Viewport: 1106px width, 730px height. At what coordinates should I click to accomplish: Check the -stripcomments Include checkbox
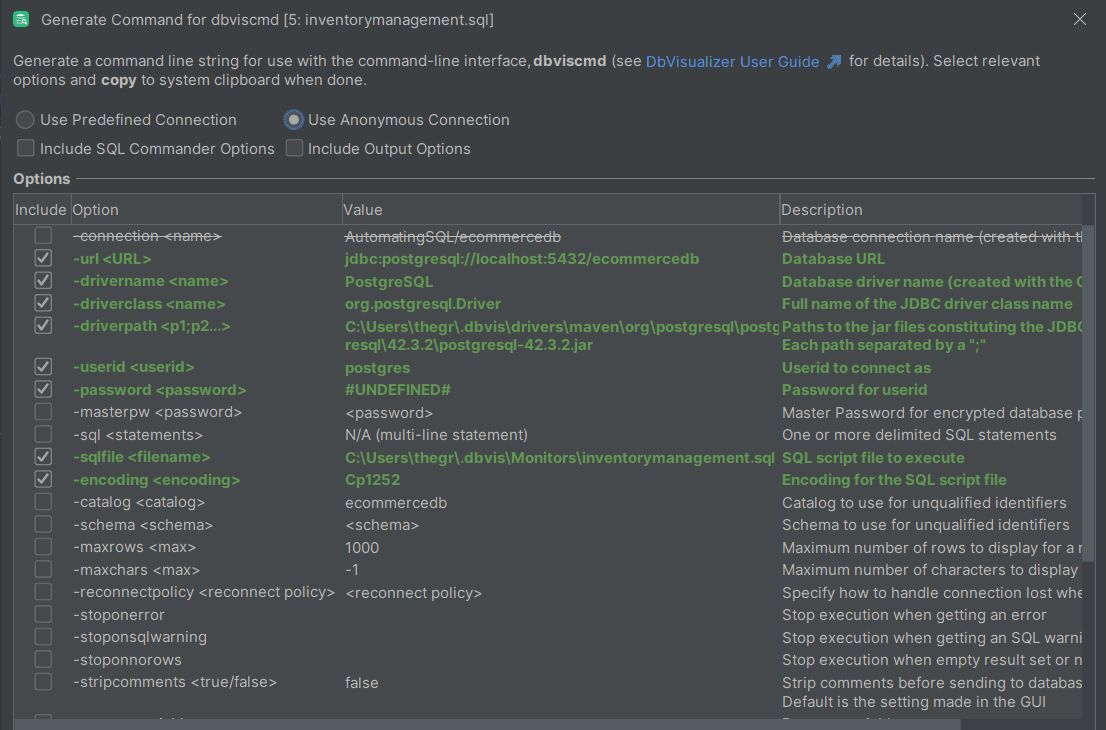pyautogui.click(x=43, y=681)
